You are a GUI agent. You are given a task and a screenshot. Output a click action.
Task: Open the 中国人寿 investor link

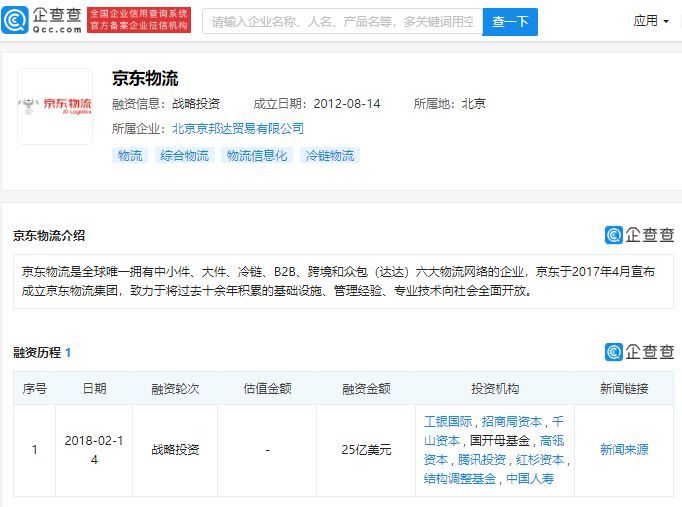530,479
